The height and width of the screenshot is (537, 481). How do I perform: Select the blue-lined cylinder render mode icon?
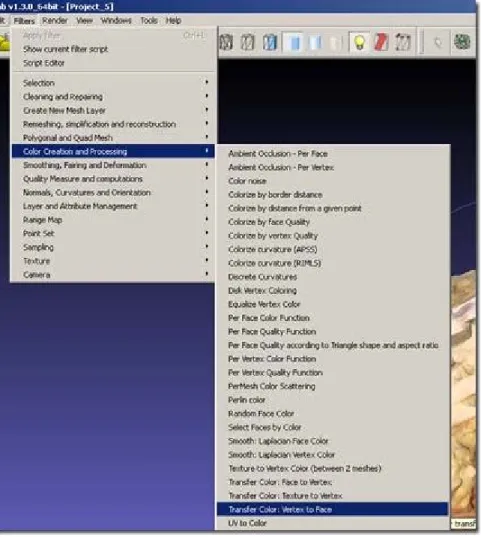[270, 42]
